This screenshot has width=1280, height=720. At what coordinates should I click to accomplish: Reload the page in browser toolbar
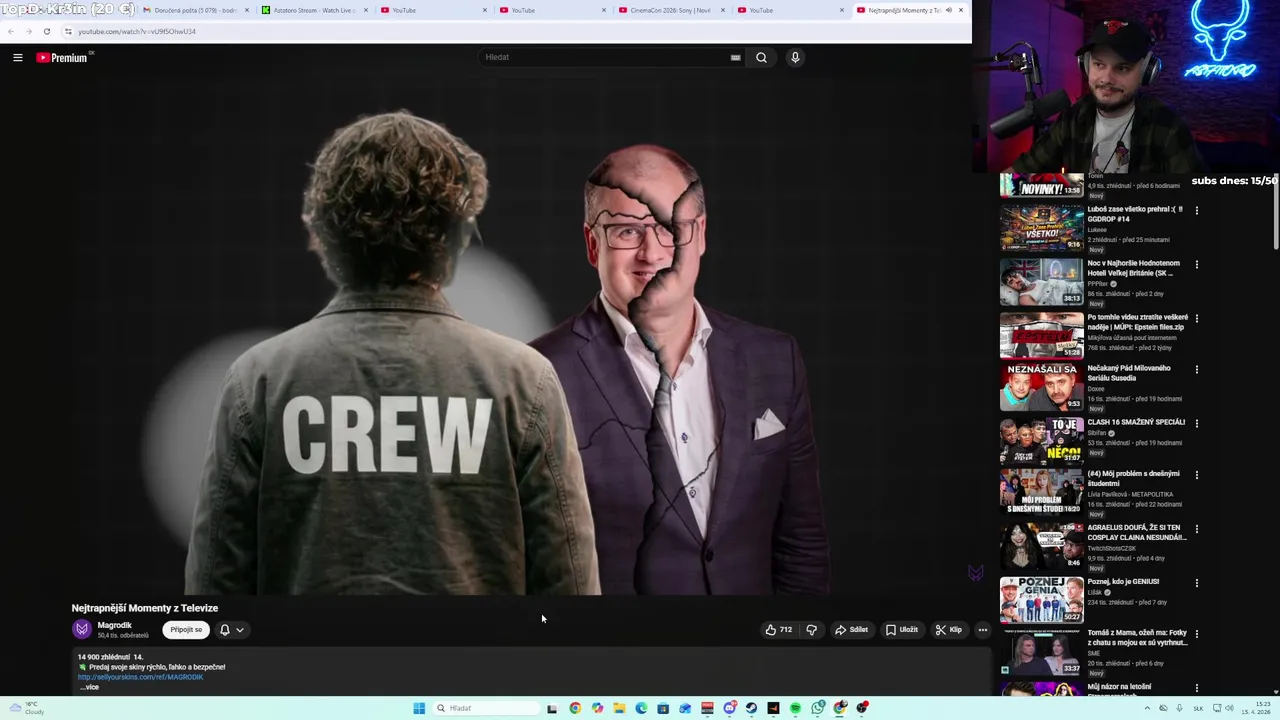(x=46, y=31)
